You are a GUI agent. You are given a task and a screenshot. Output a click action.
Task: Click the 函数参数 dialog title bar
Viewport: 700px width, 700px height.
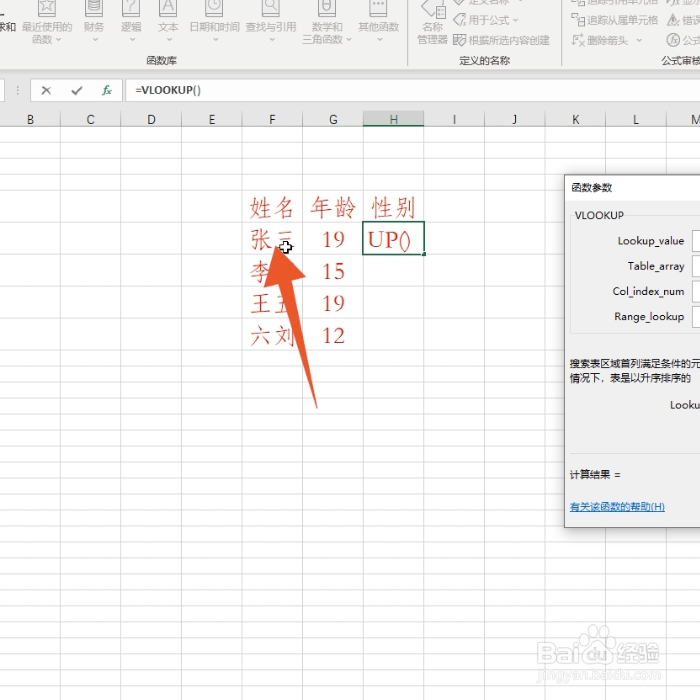pos(632,188)
